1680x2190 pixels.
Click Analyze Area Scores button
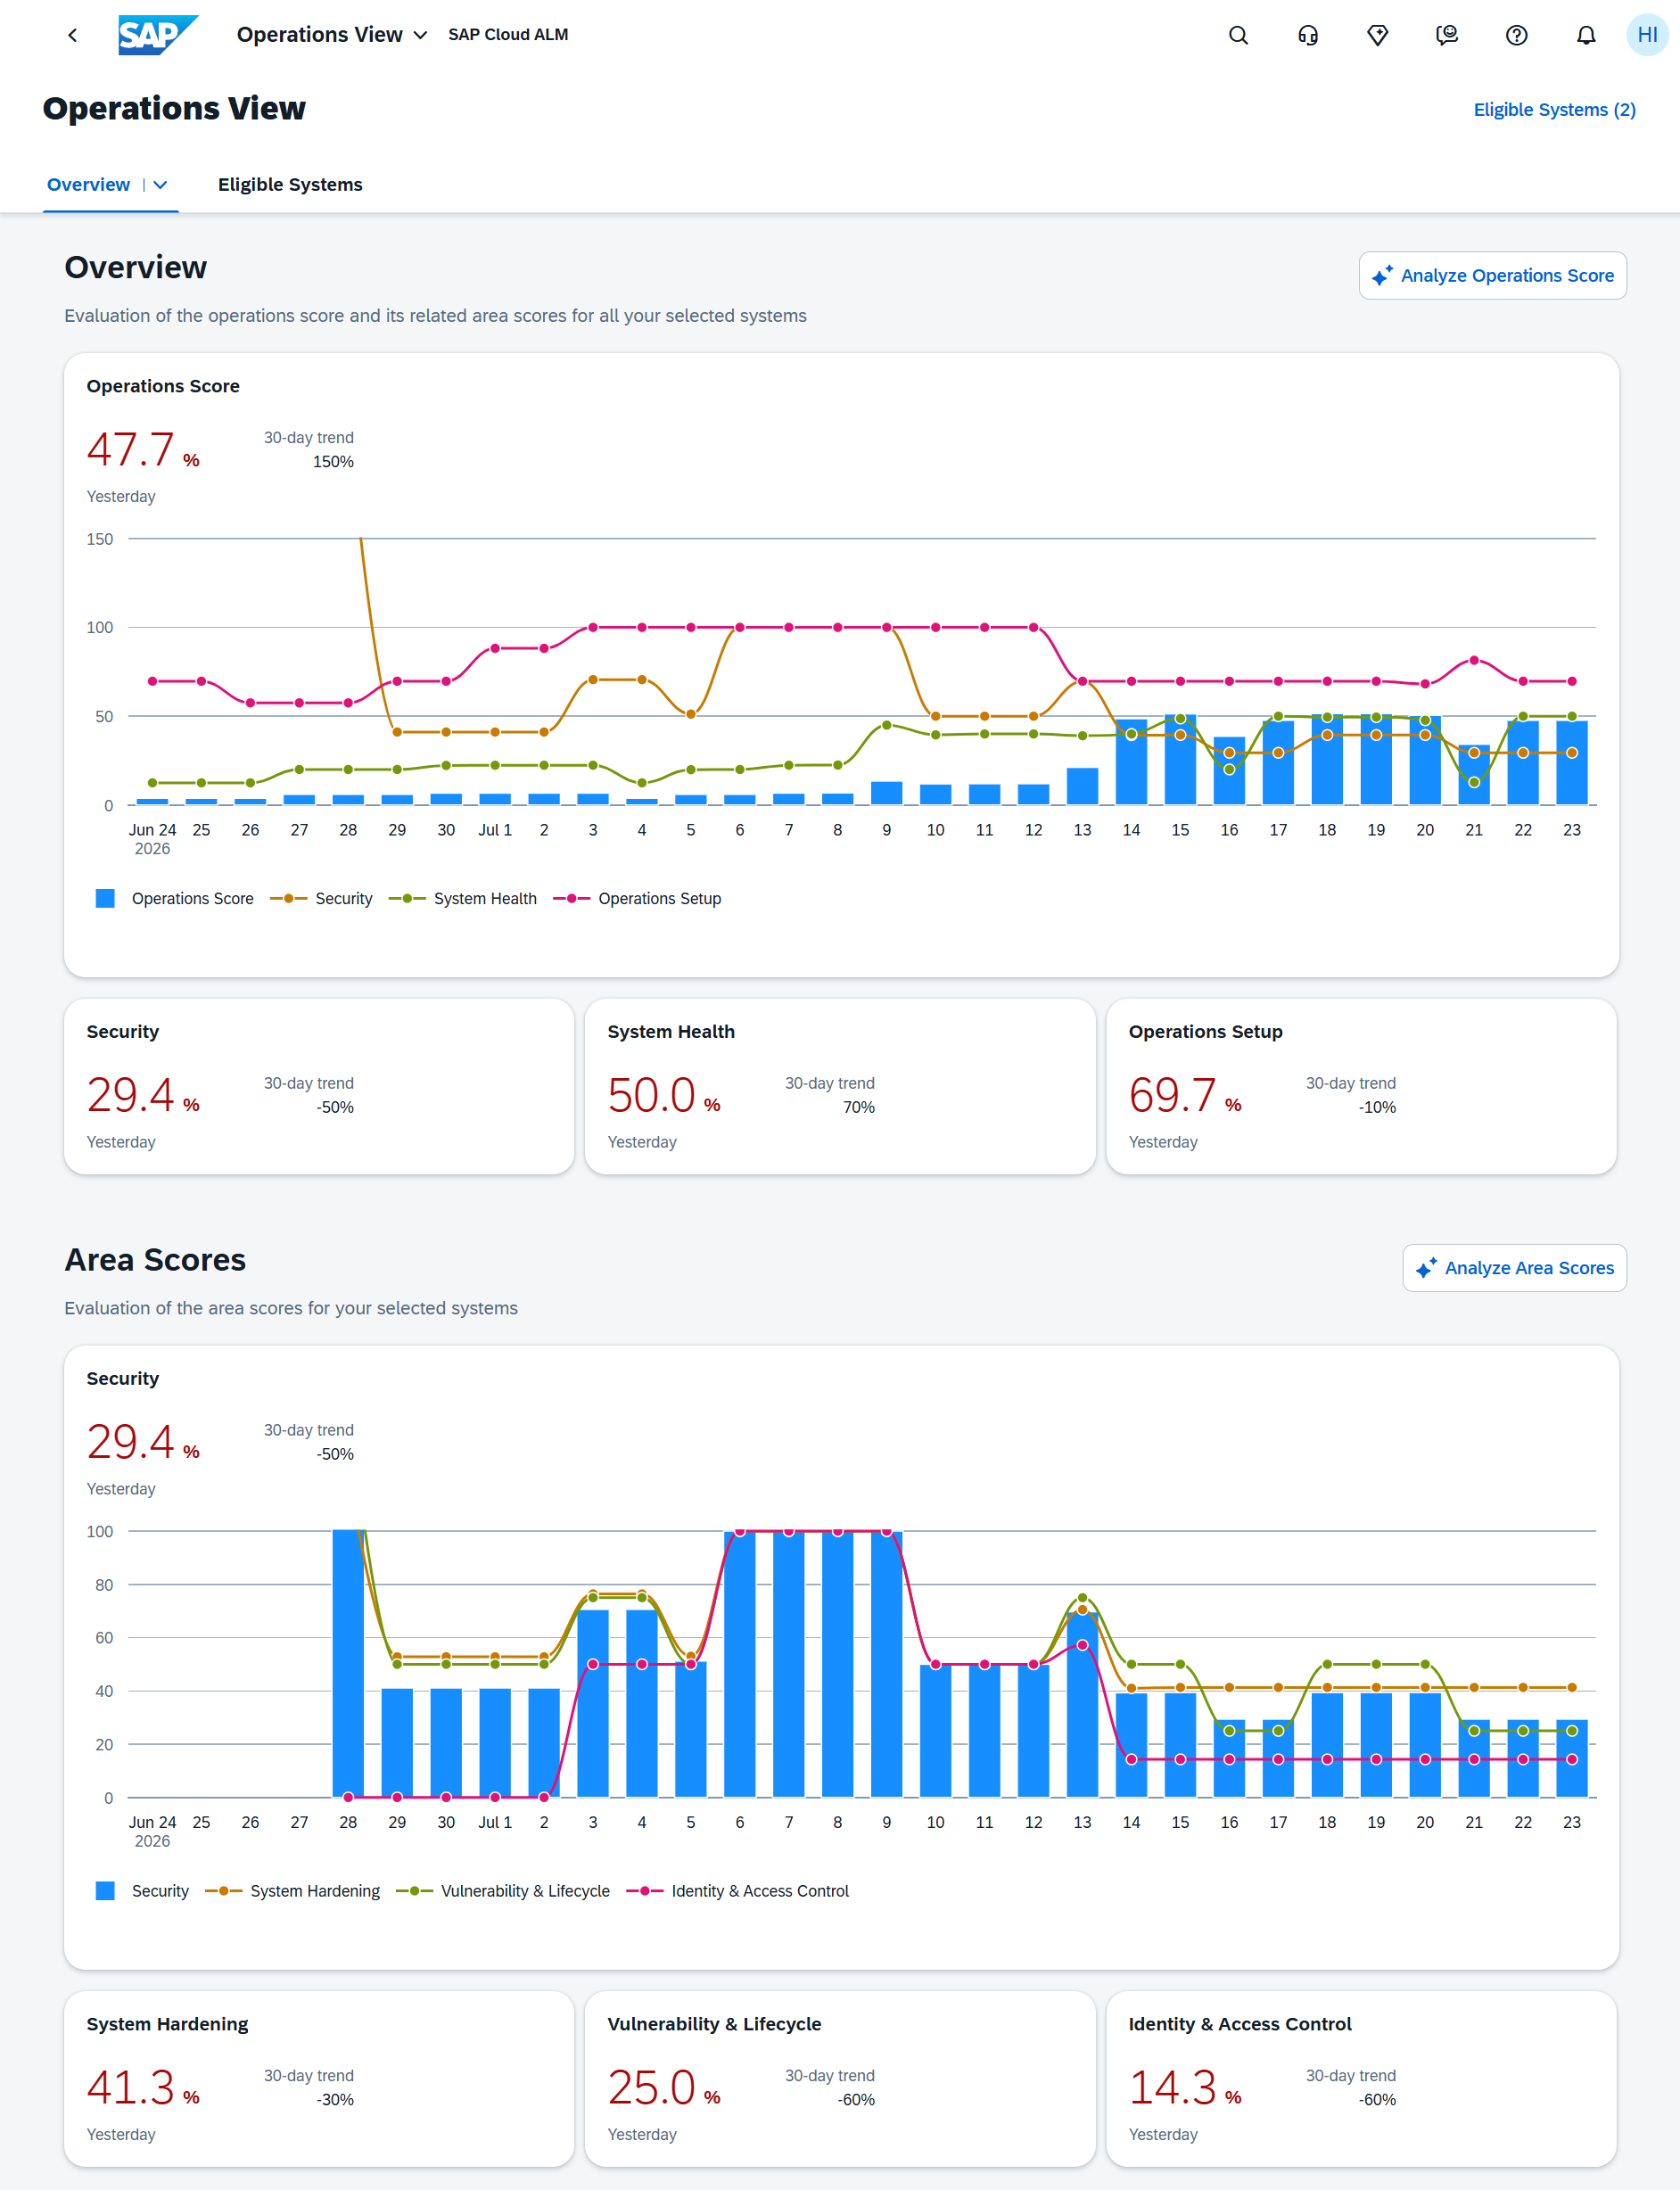[1514, 1267]
